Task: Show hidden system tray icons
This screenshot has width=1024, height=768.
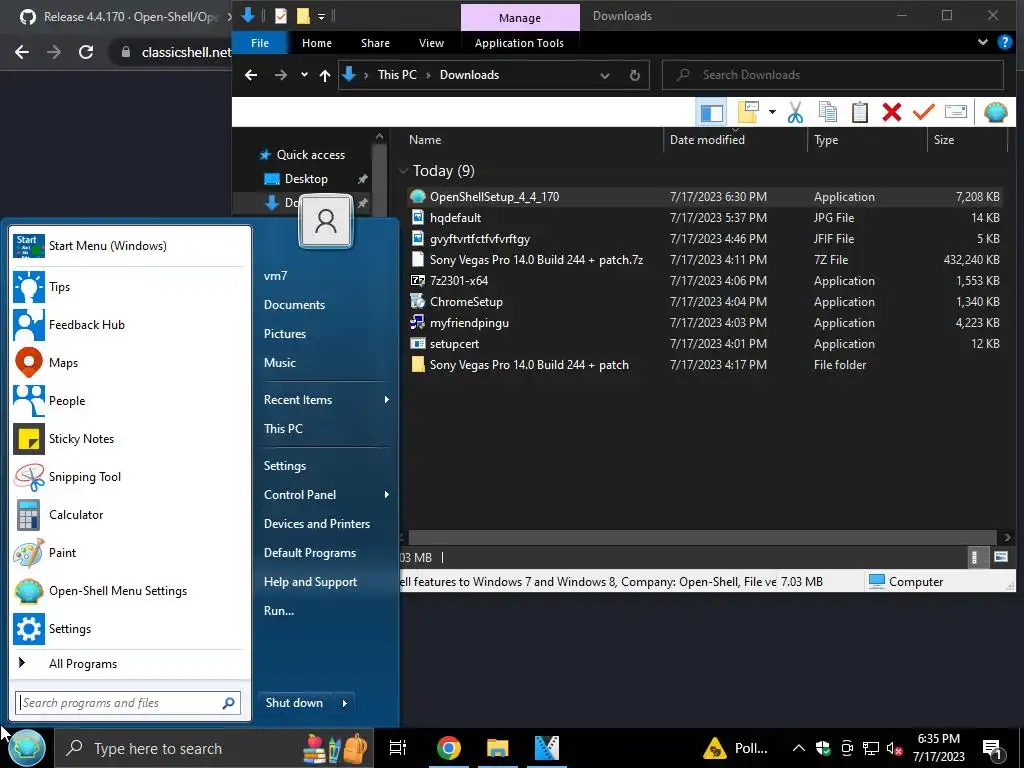Action: pos(798,748)
